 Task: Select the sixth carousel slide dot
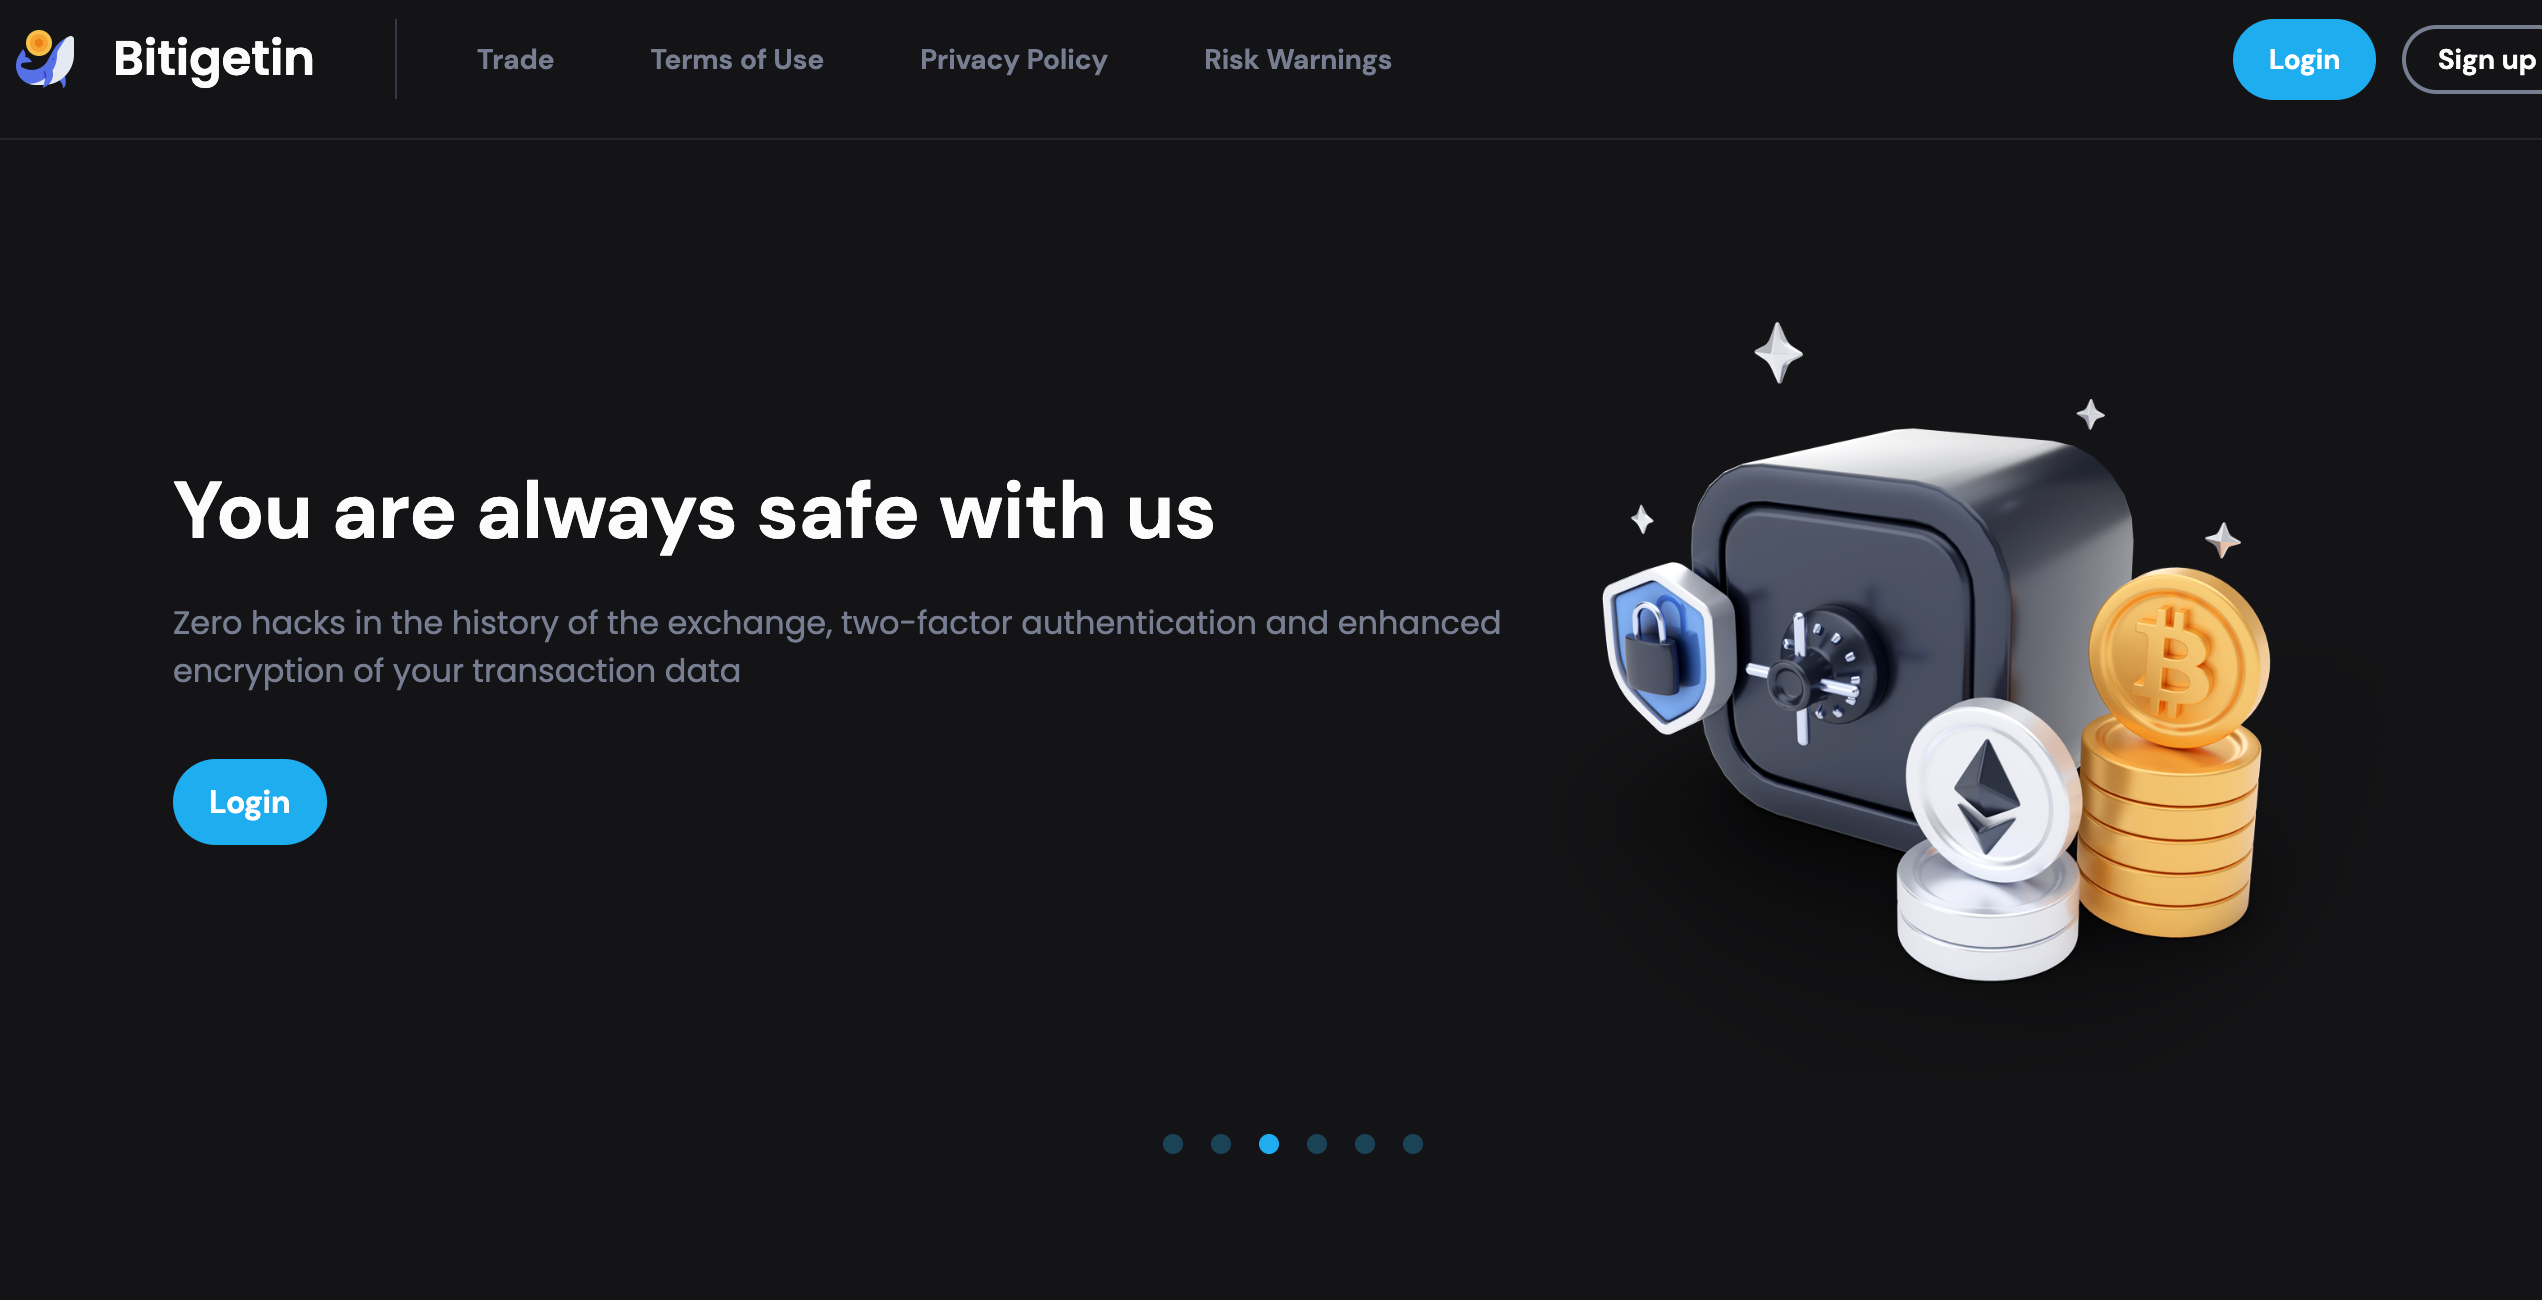click(1413, 1144)
